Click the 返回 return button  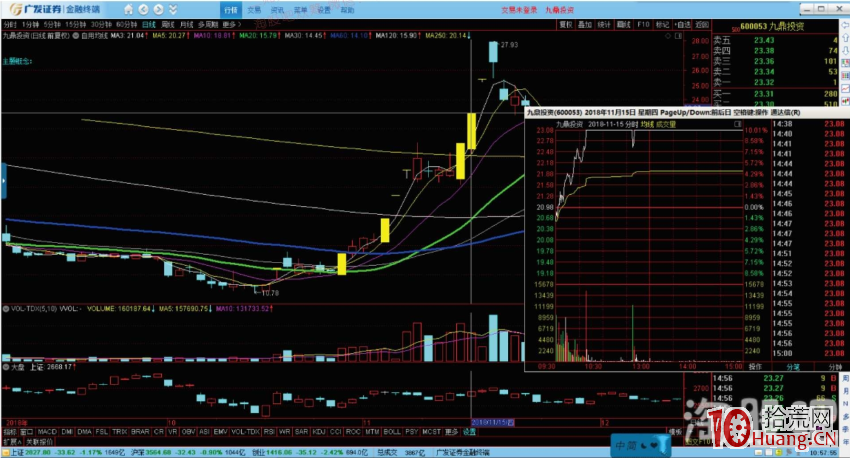tap(702, 24)
